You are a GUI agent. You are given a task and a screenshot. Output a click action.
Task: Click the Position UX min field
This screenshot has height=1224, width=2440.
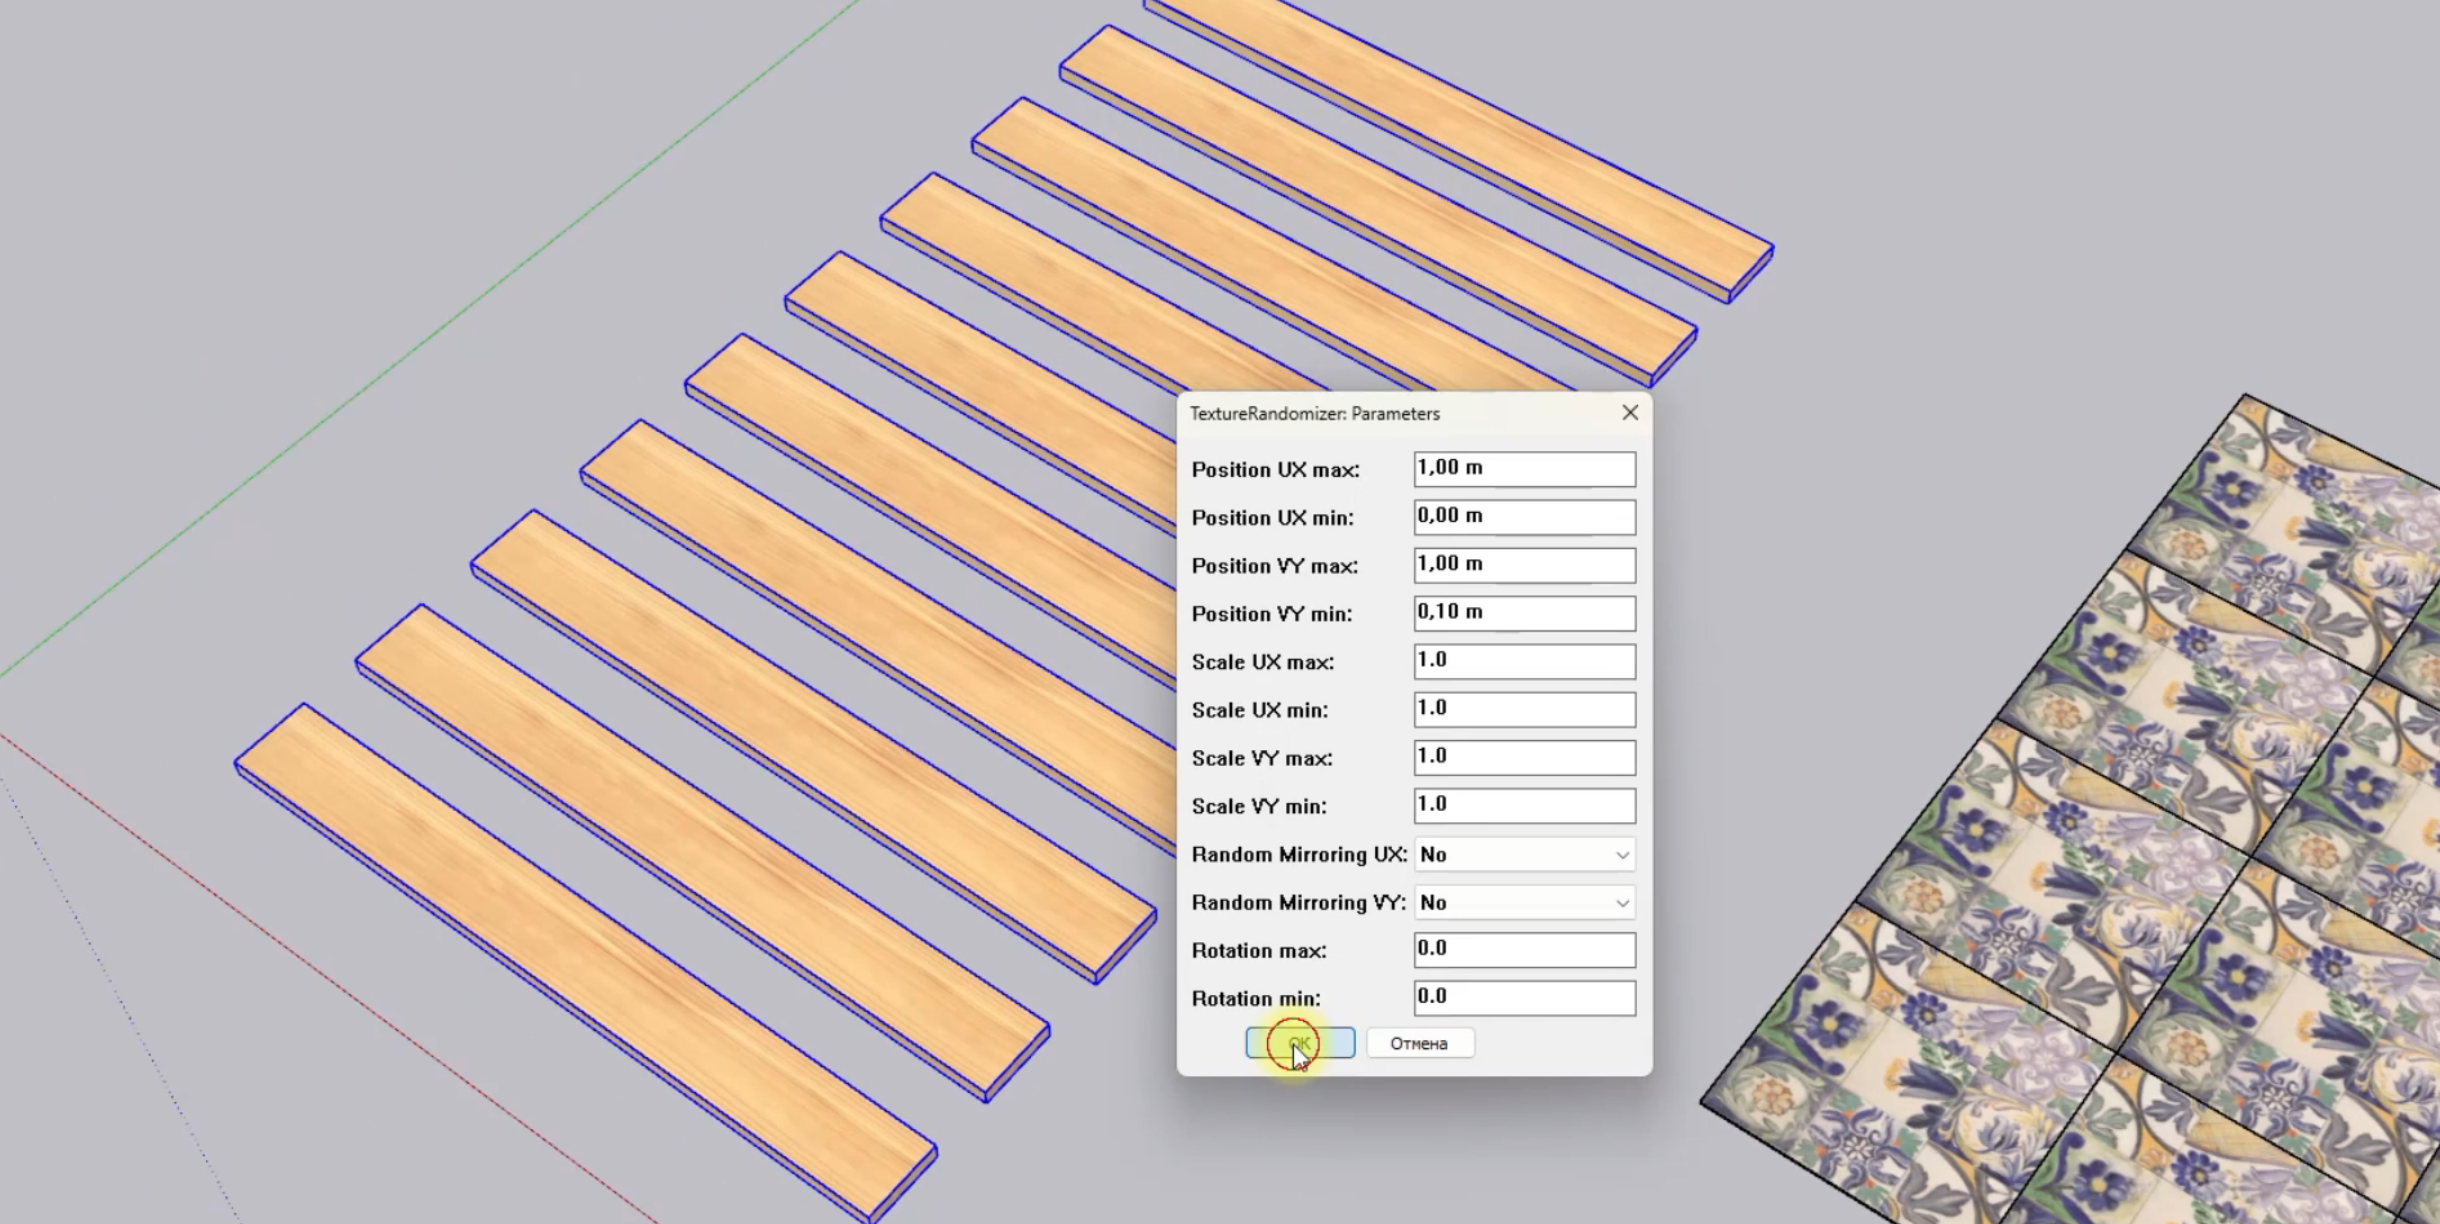click(1523, 517)
